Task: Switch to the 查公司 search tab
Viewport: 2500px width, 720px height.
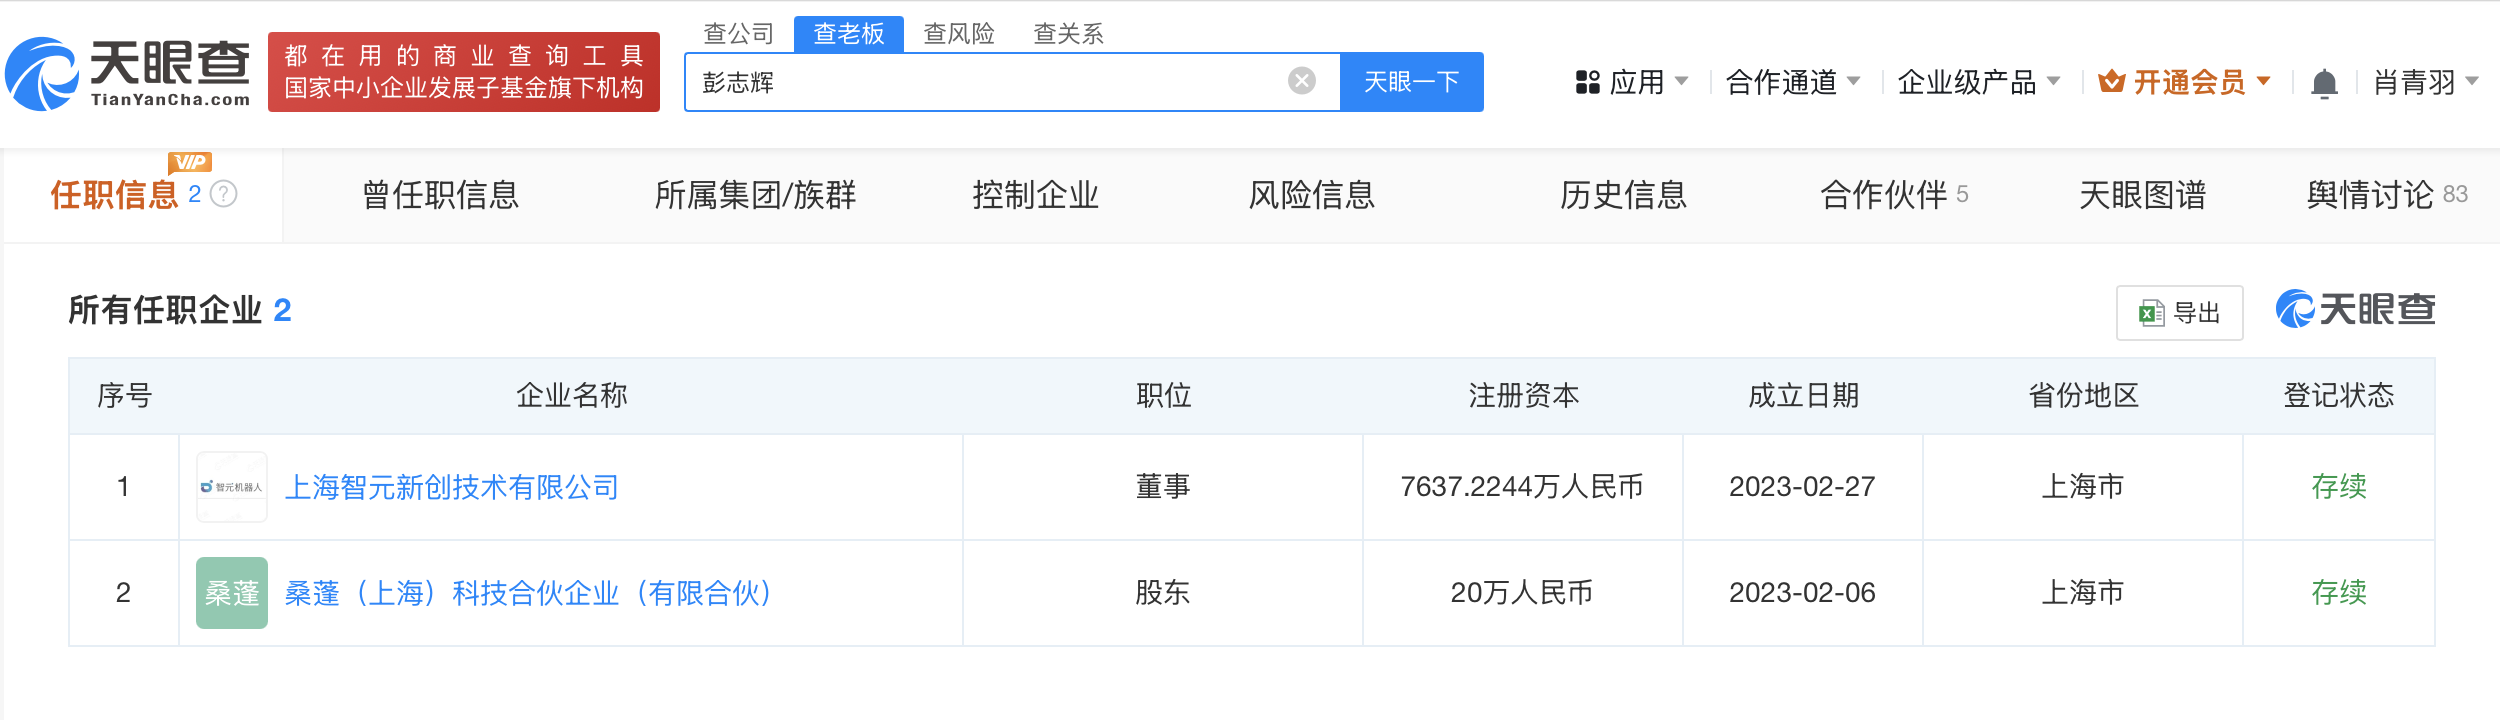Action: (739, 34)
